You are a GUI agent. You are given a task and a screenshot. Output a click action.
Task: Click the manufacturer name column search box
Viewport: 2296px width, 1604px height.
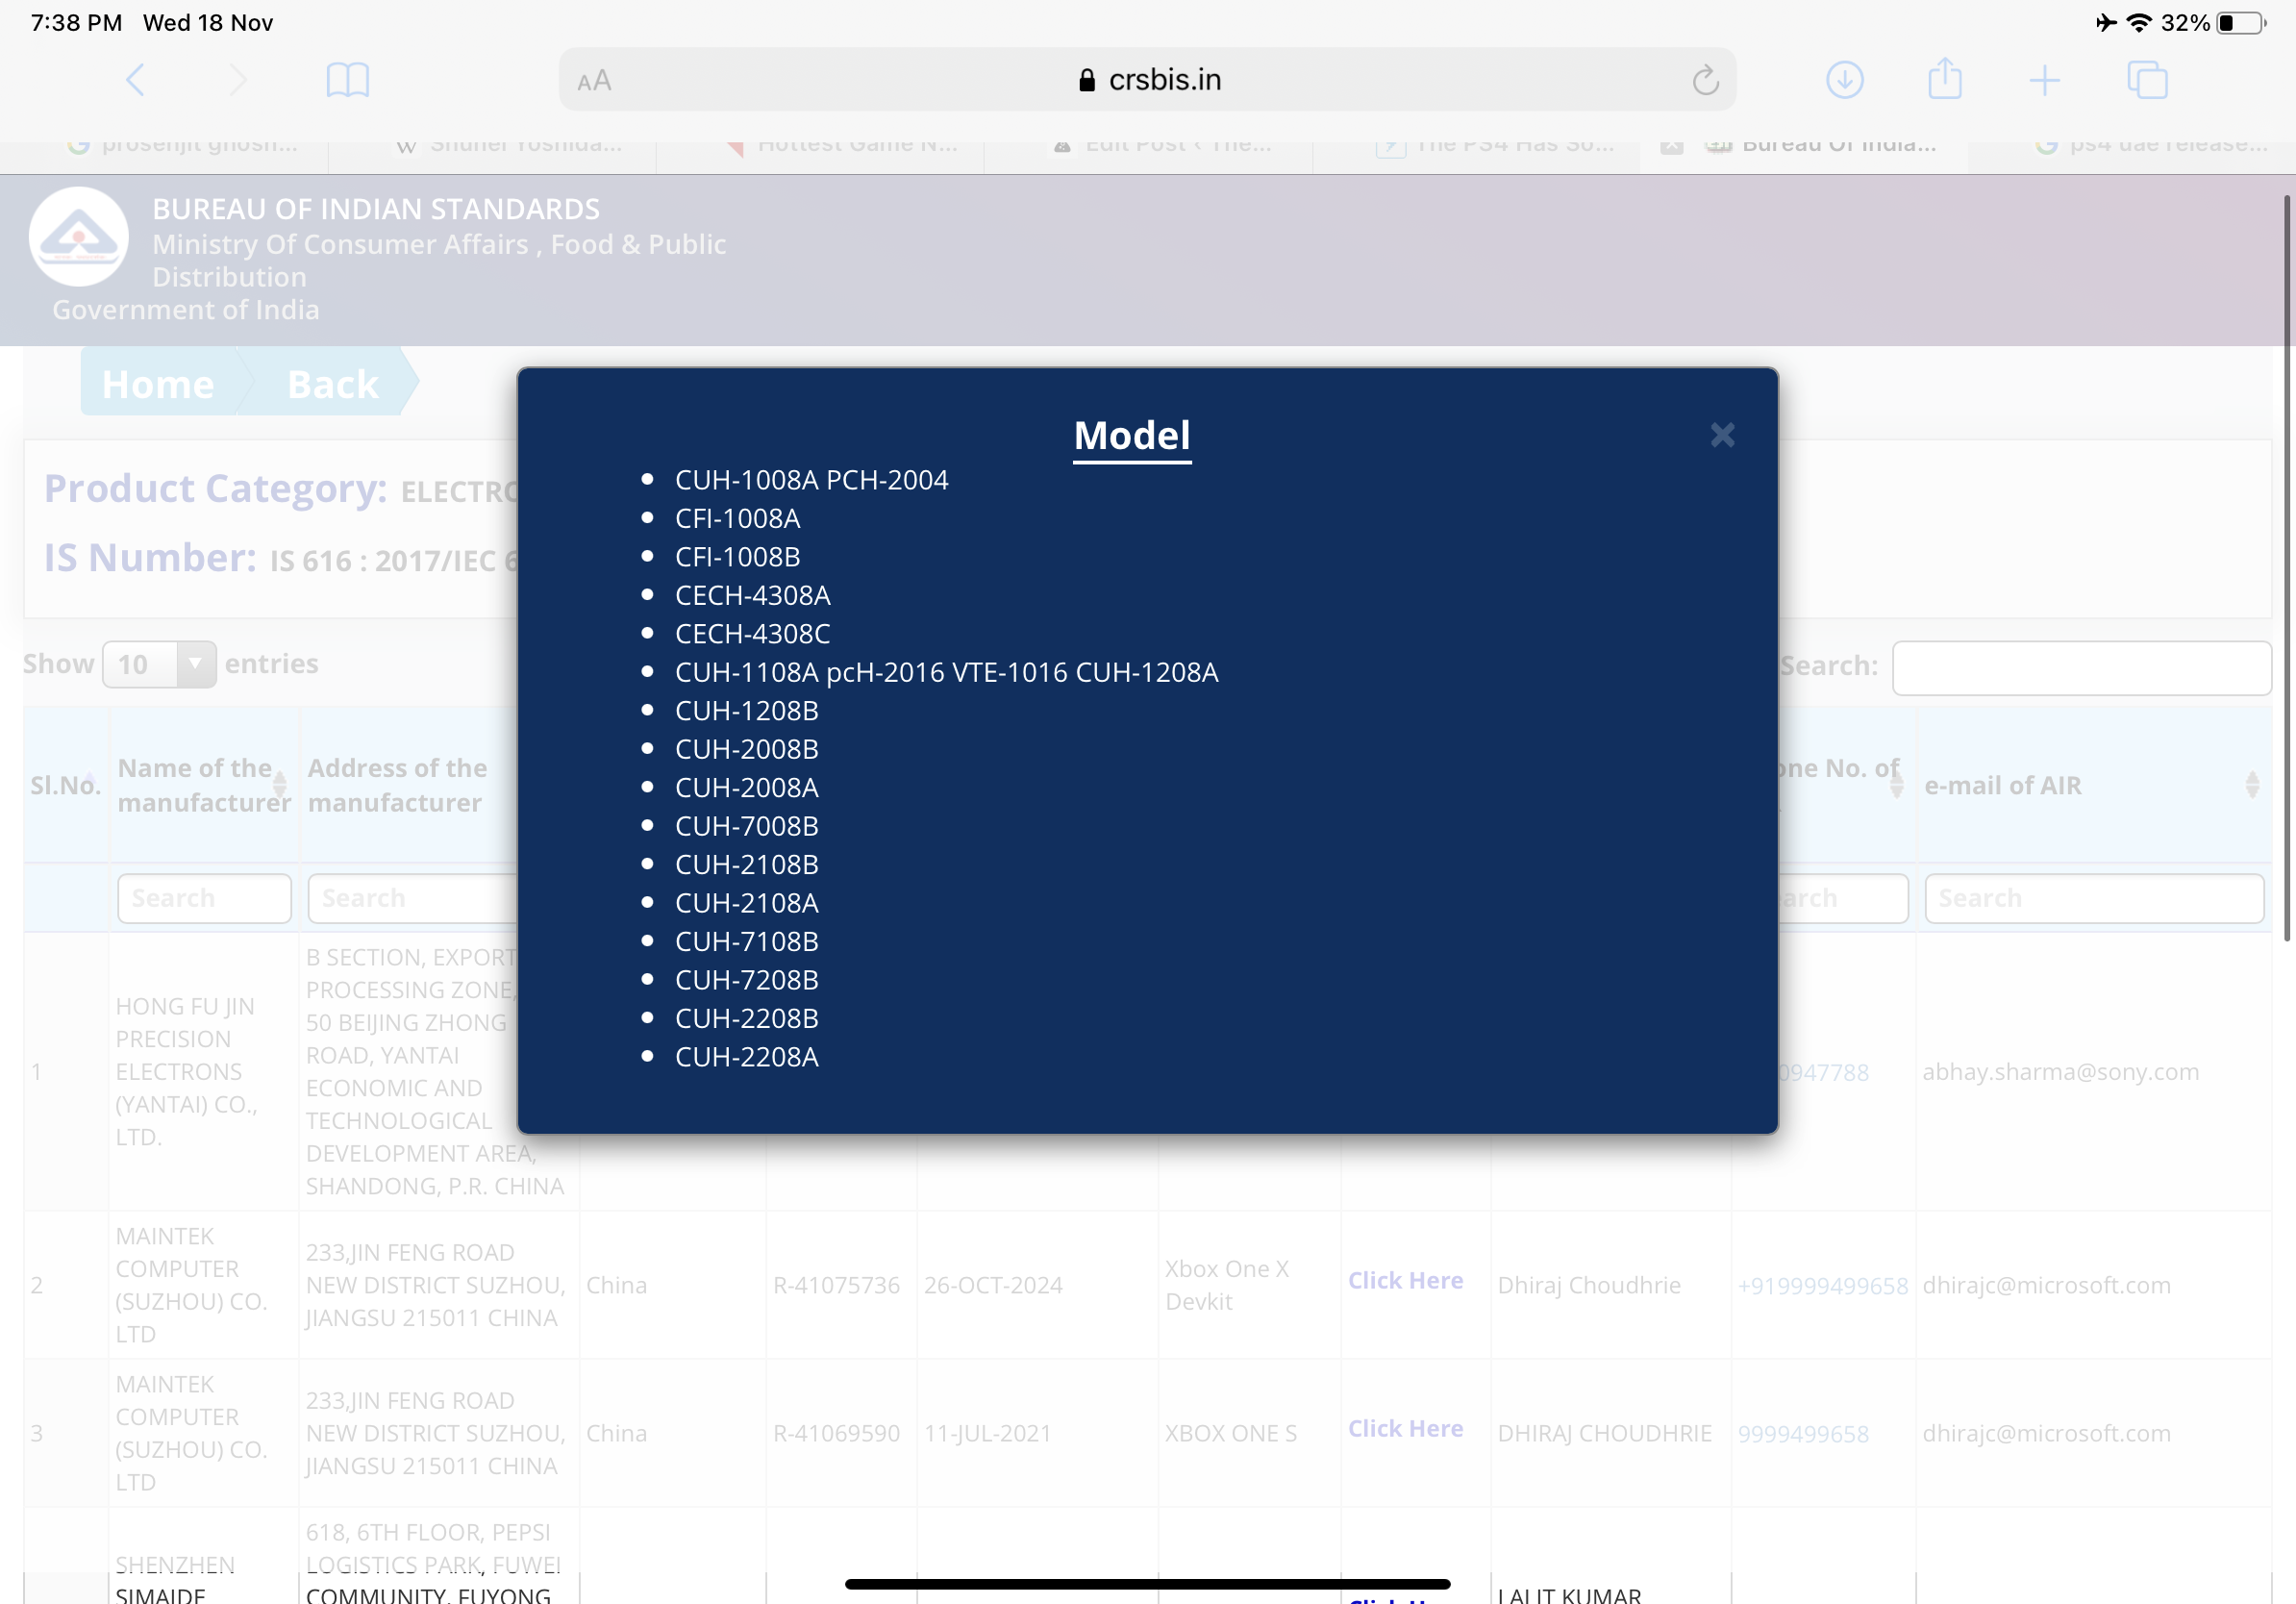[x=204, y=898]
